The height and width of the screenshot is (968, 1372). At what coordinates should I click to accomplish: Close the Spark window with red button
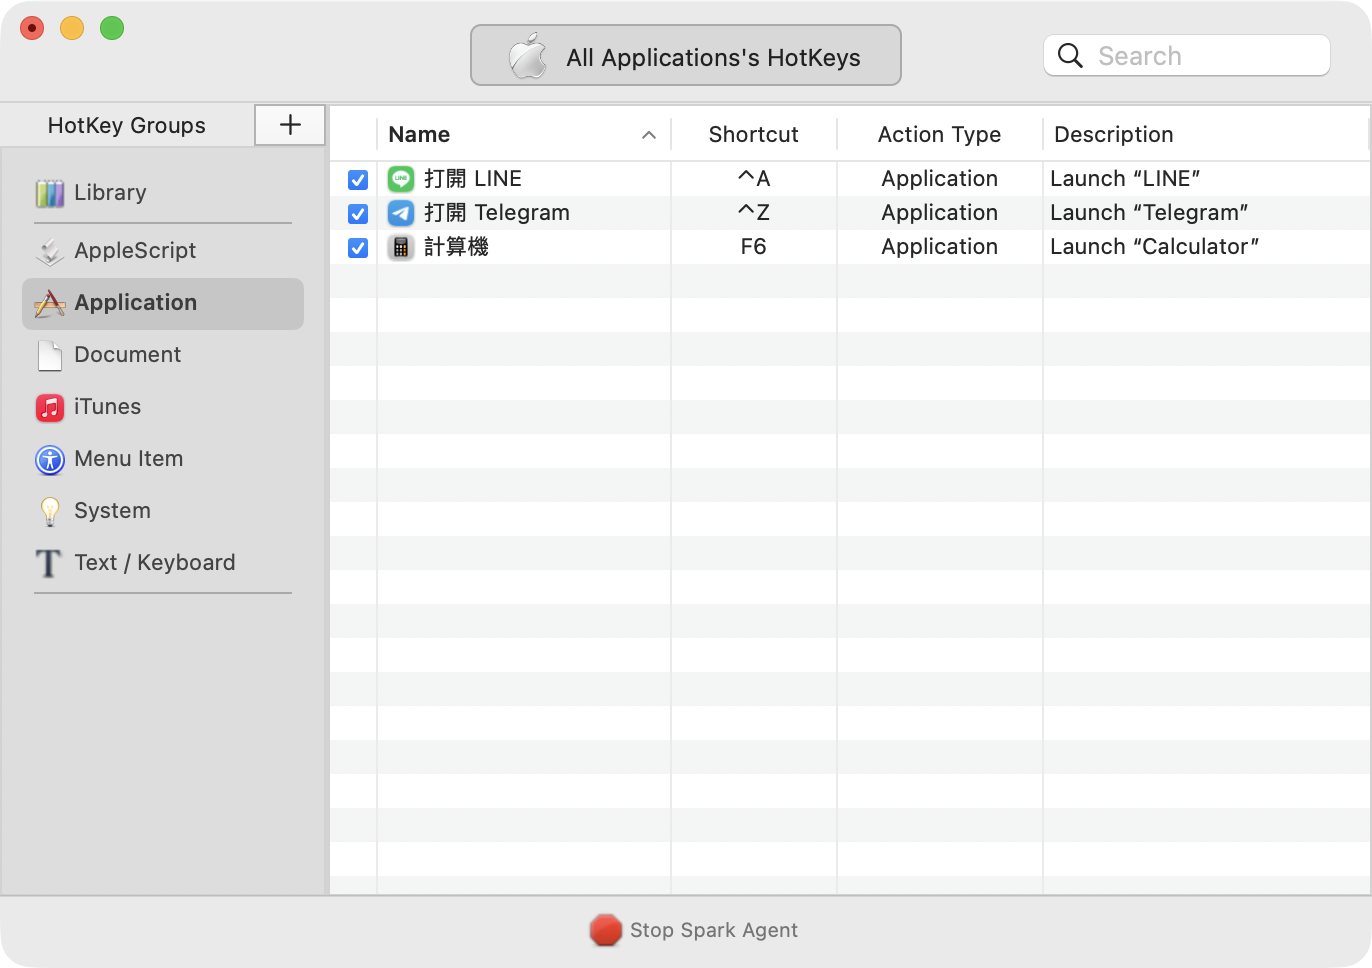[32, 28]
